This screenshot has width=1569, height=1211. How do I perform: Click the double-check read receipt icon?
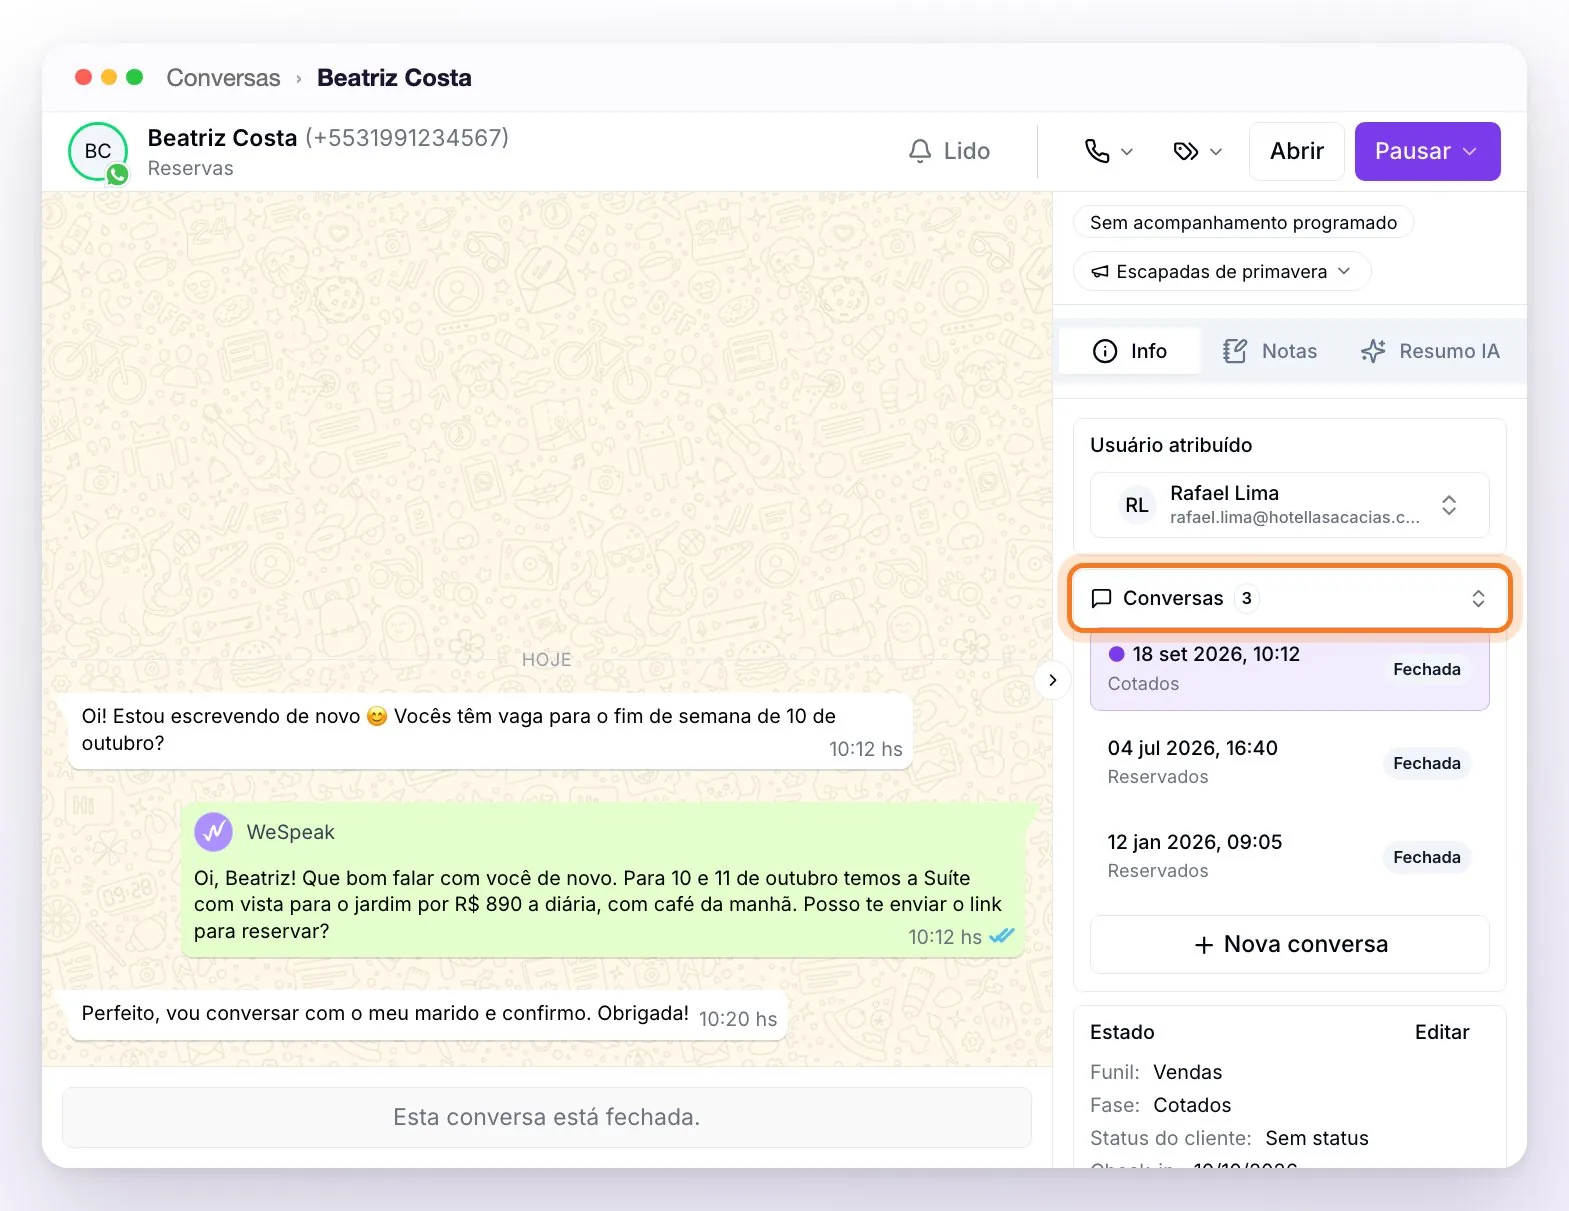coord(1001,936)
